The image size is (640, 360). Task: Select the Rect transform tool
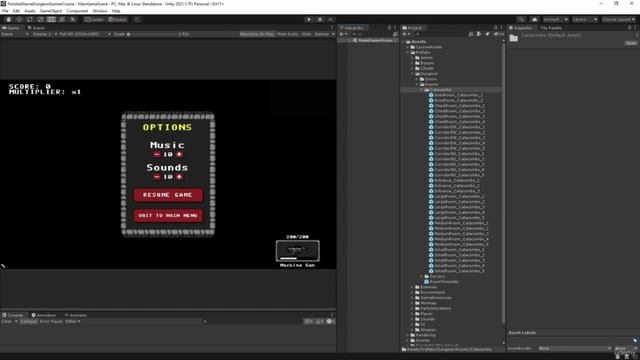click(51, 19)
